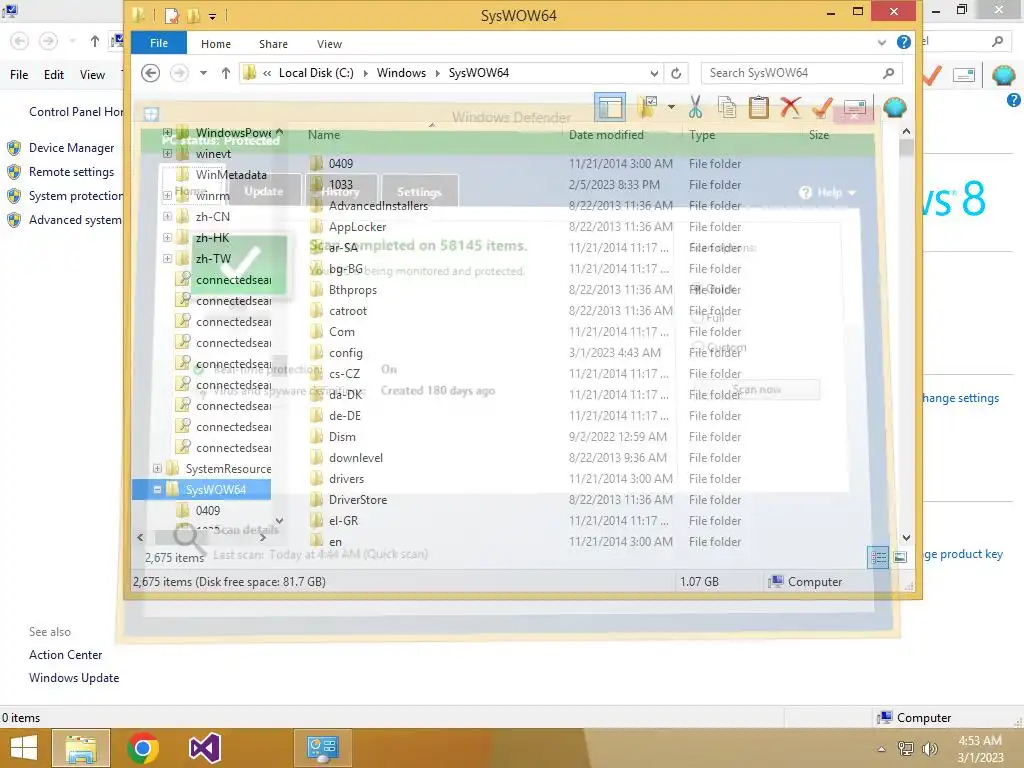Open the View ribbon tab
The image size is (1024, 768).
329,44
